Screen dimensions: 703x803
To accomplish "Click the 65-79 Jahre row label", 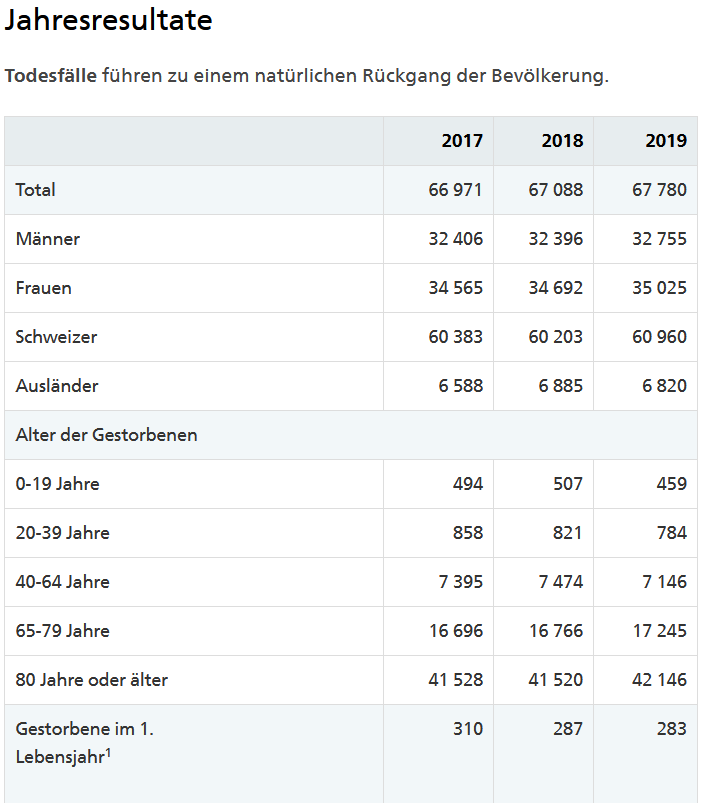I will click(63, 631).
